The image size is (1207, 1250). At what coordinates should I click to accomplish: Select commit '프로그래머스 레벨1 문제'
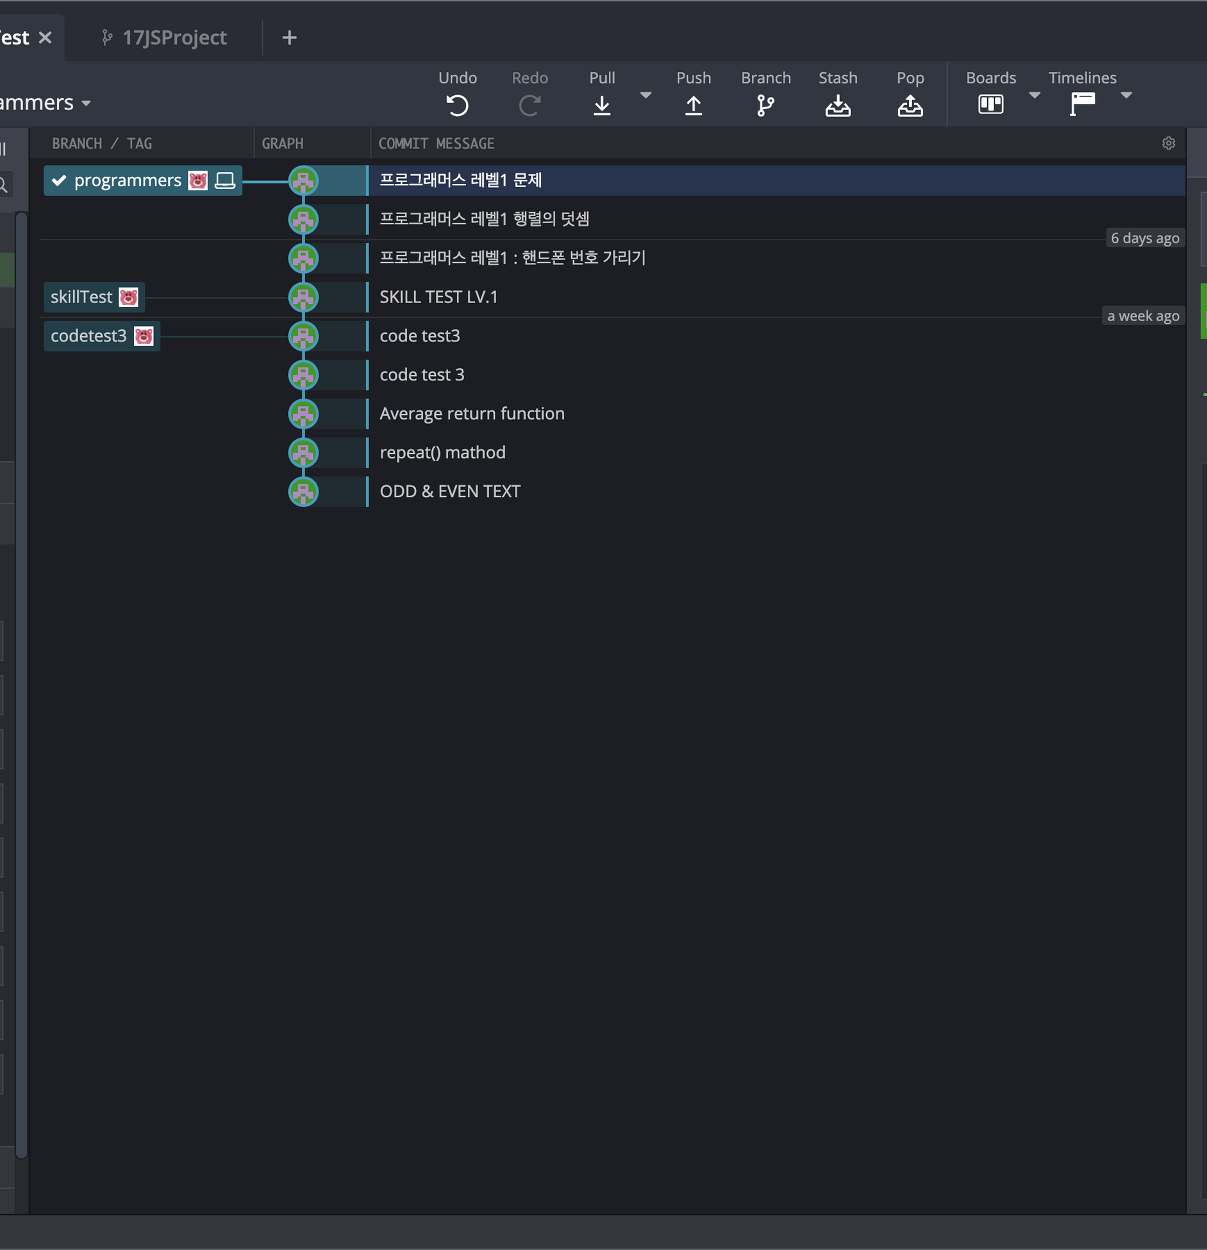point(461,180)
